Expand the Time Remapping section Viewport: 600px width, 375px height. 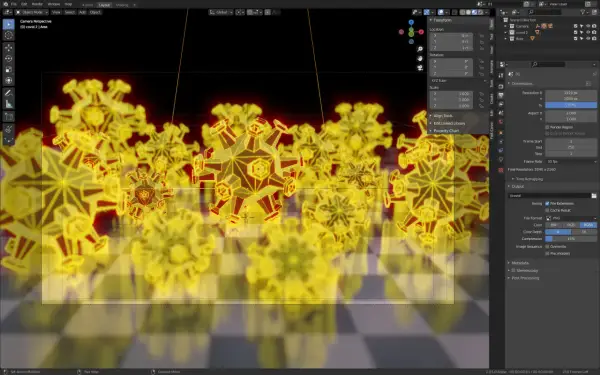(528, 179)
